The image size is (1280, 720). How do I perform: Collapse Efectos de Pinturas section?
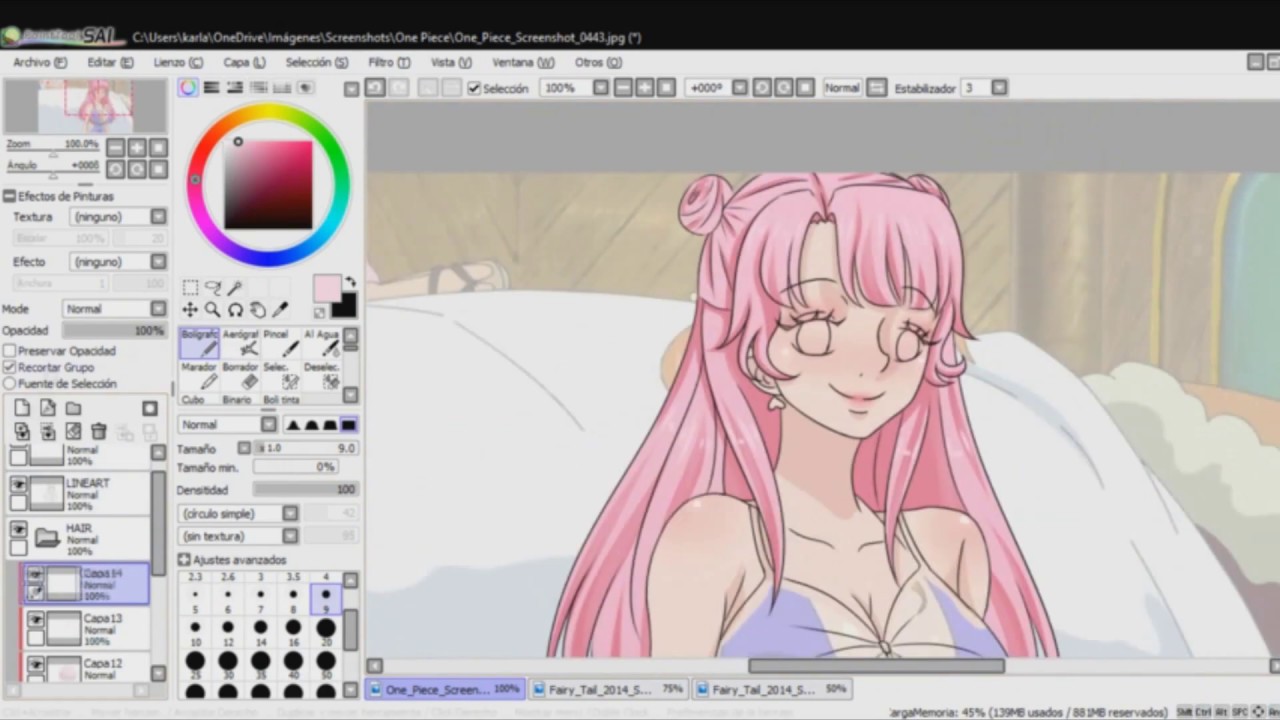[x=9, y=196]
